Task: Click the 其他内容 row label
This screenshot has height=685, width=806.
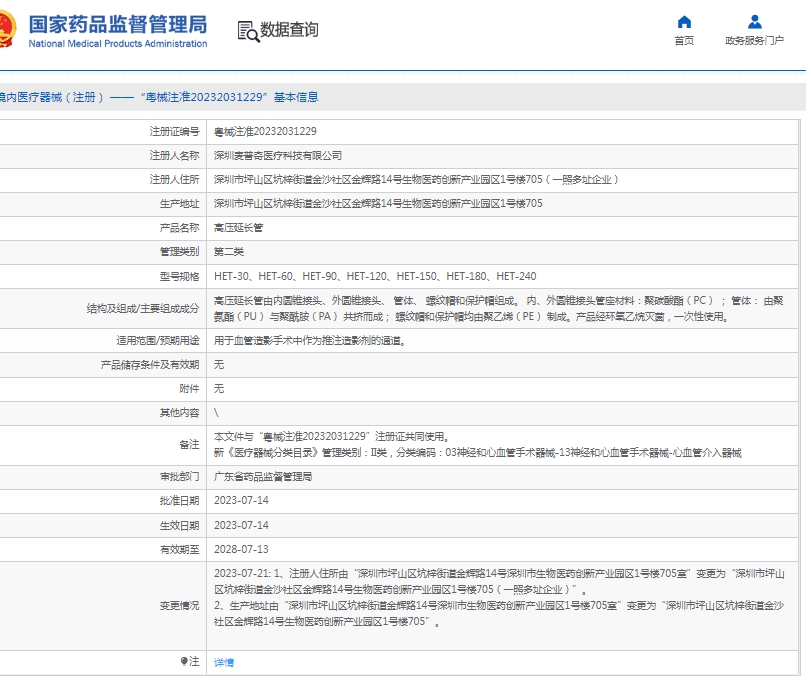Action: pyautogui.click(x=179, y=413)
